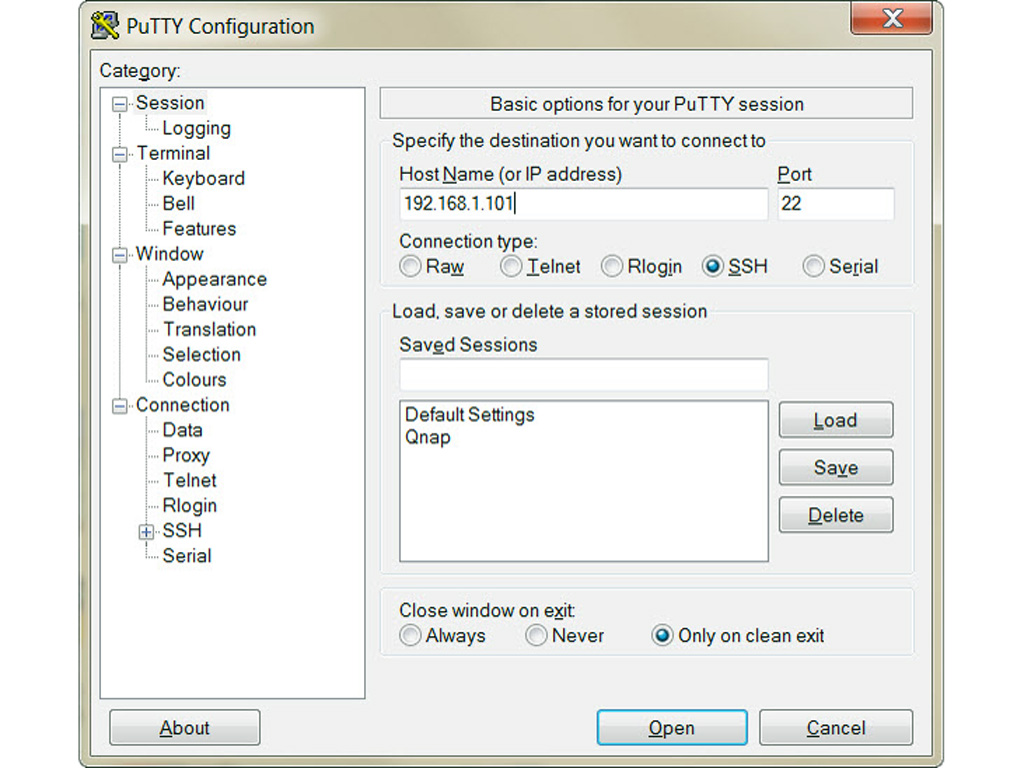
Task: Collapse the Session tree node
Action: pyautogui.click(x=120, y=104)
